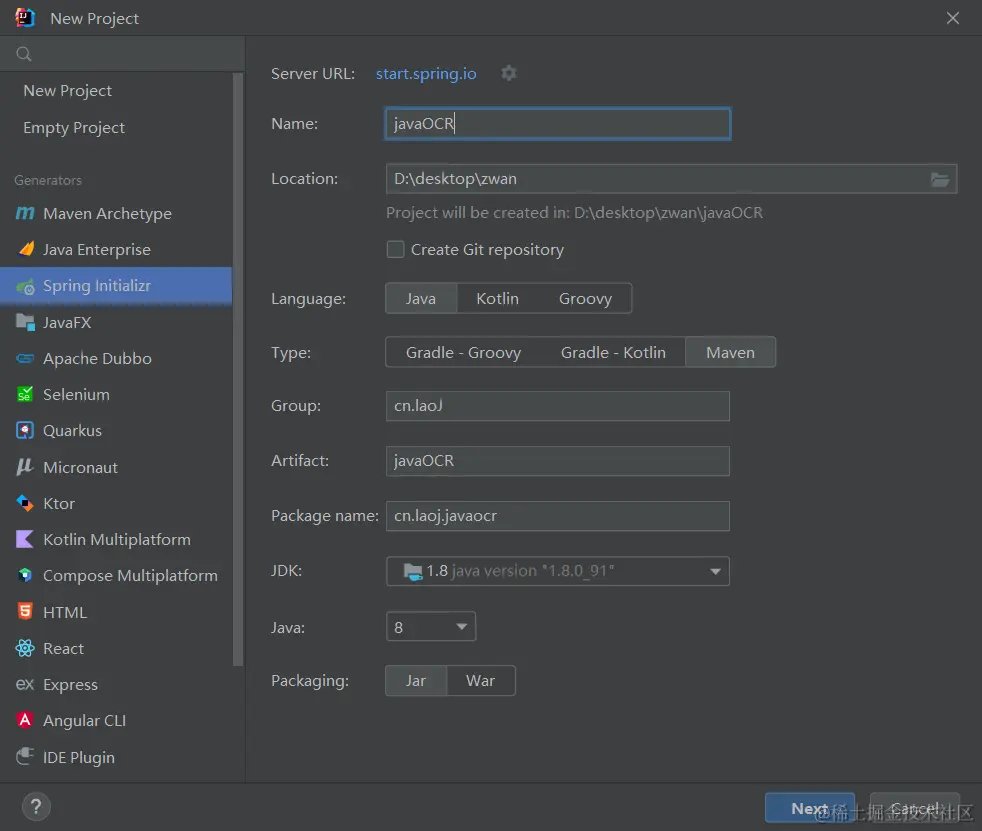Select War packaging
982x831 pixels.
tap(480, 681)
